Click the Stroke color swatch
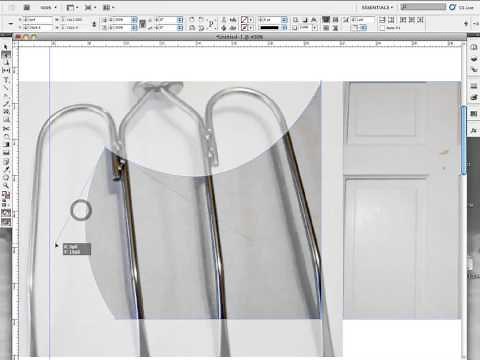The width and height of the screenshot is (480, 360). (244, 28)
